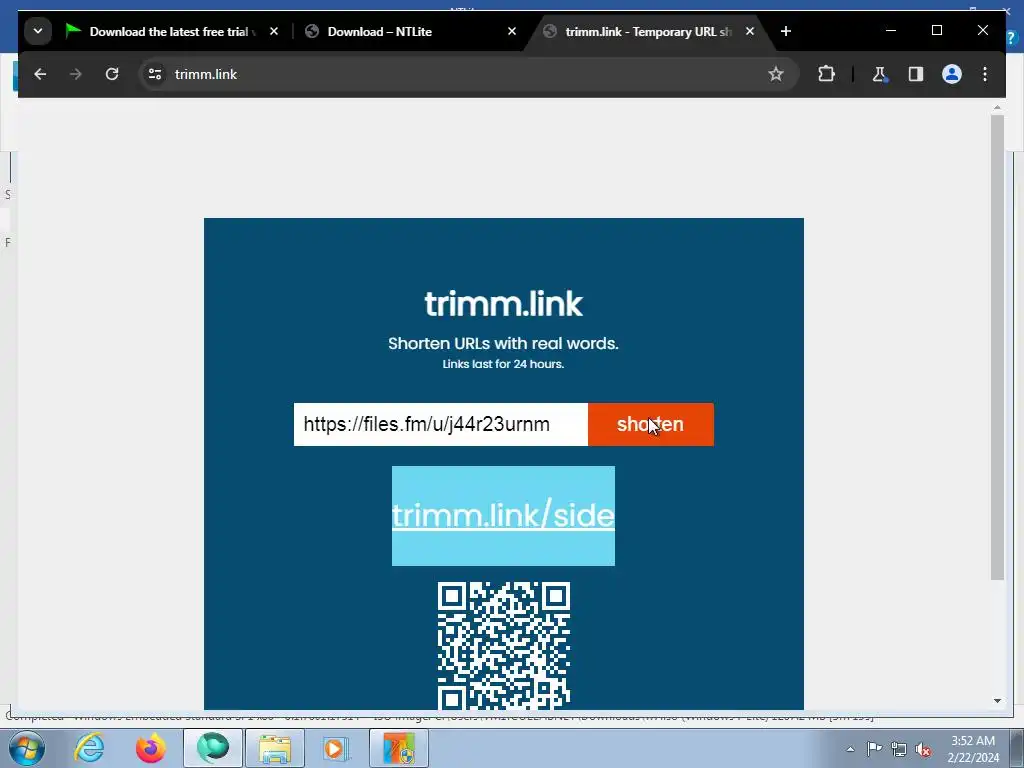This screenshot has height=768, width=1024.
Task: Minimize the browser window
Action: click(x=891, y=31)
